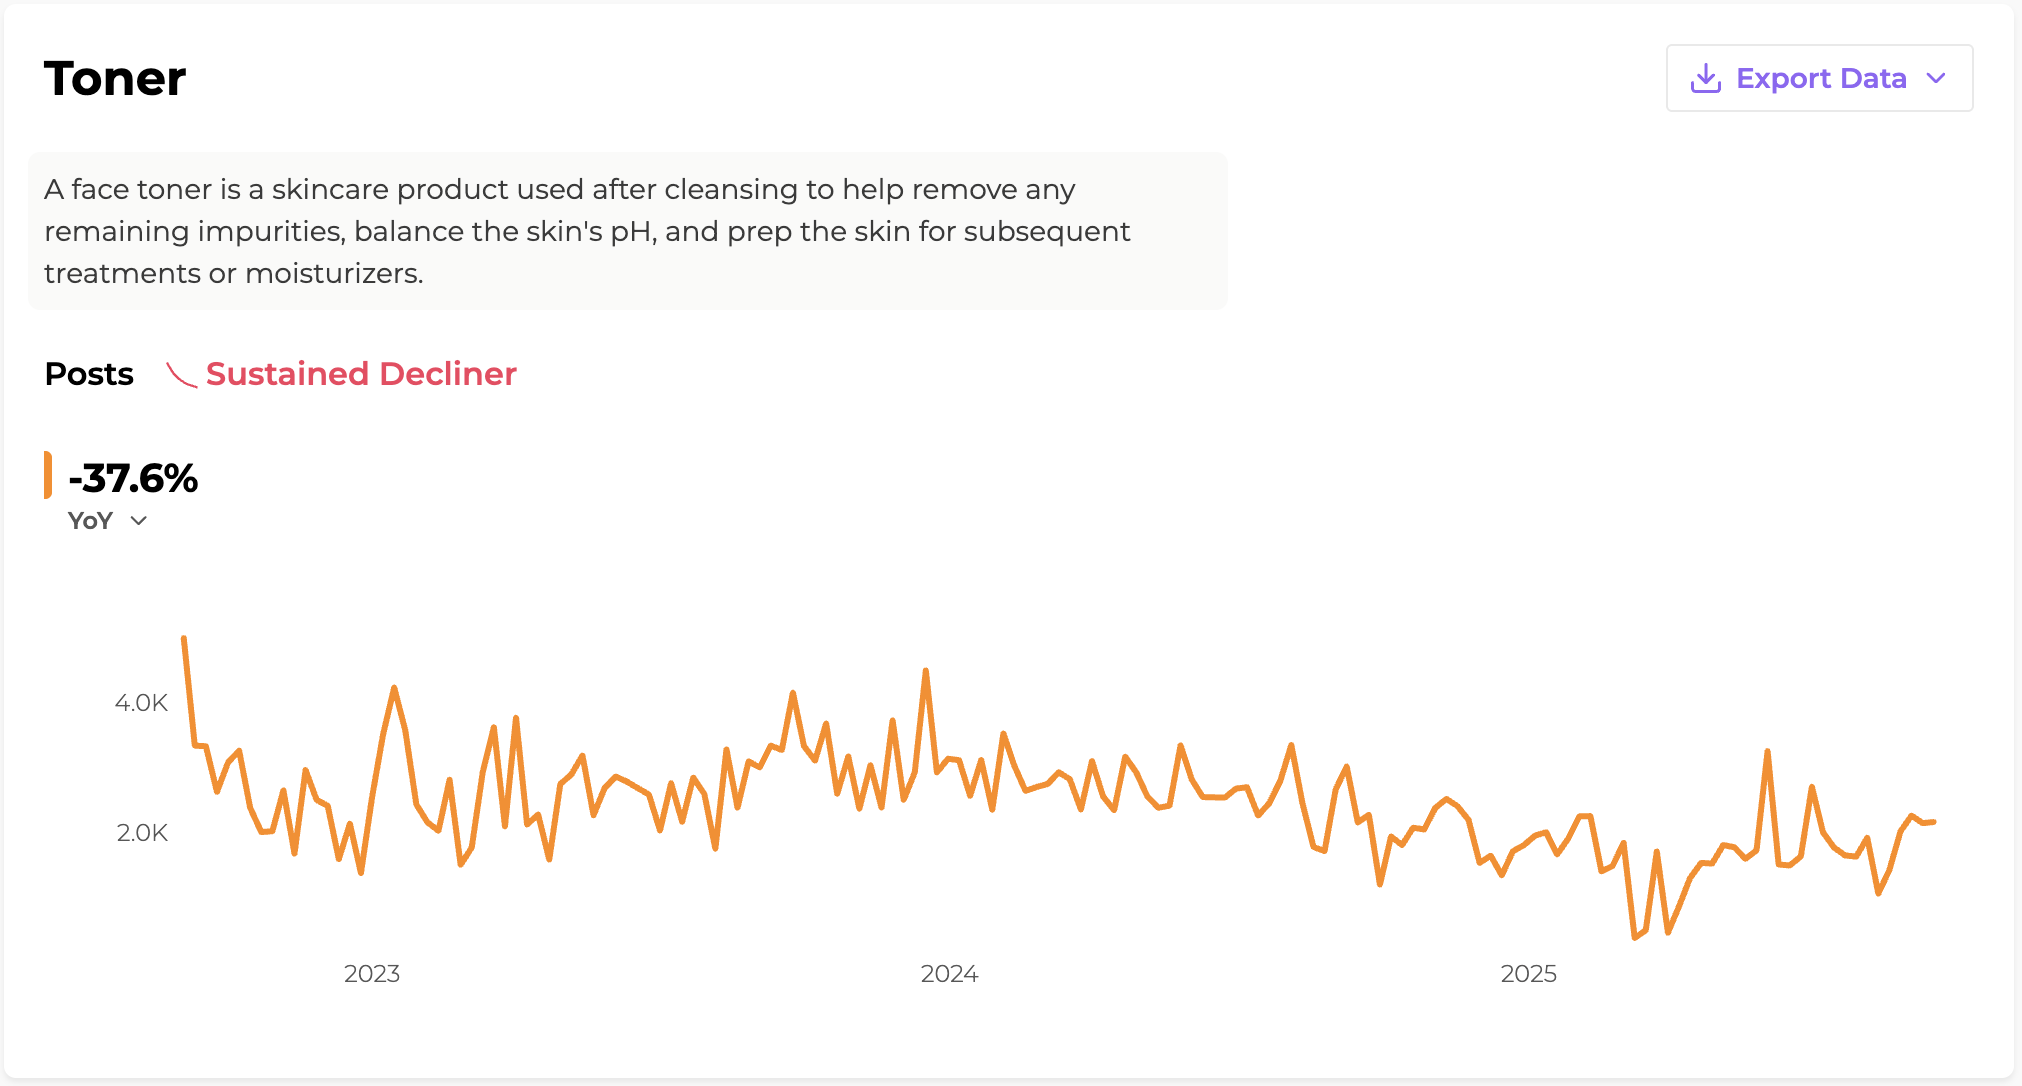2022x1086 pixels.
Task: Click the Sustained Decliner label
Action: pyautogui.click(x=361, y=374)
